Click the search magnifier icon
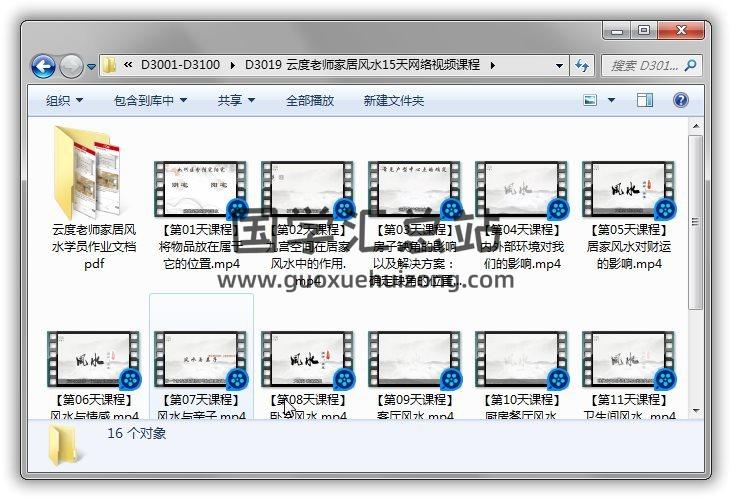 tap(690, 66)
